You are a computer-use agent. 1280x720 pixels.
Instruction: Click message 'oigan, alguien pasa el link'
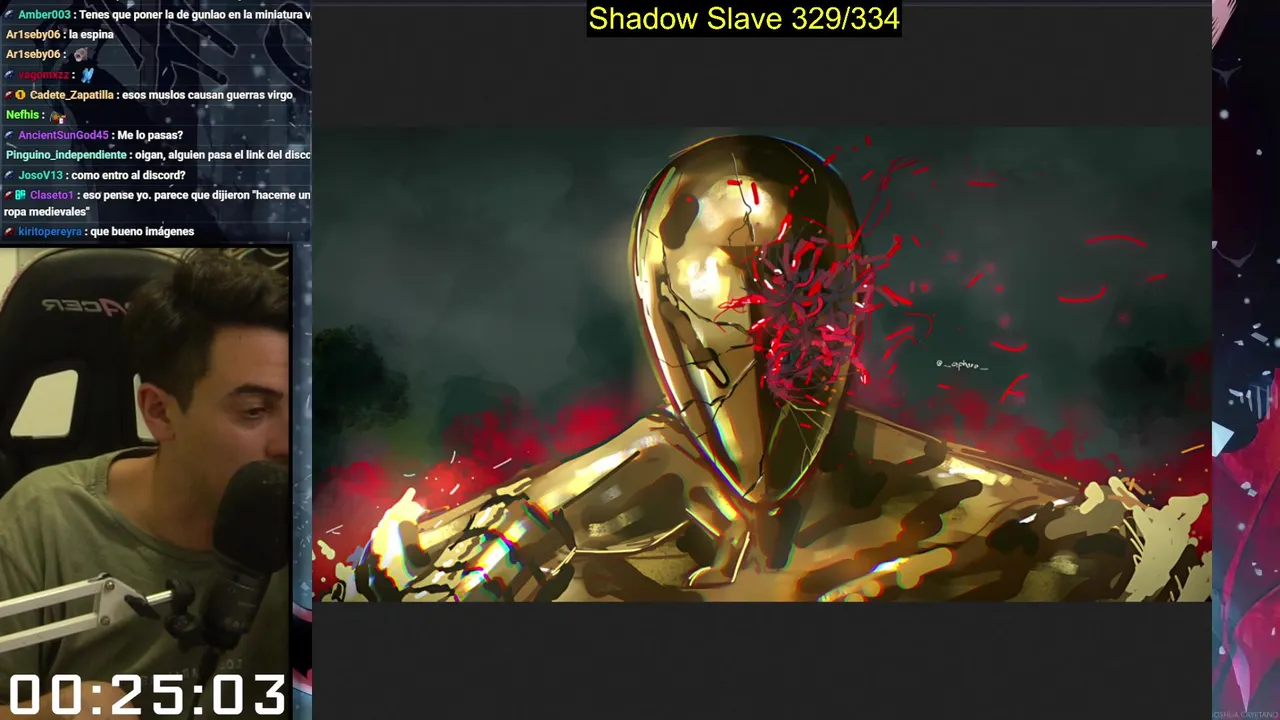tap(223, 155)
